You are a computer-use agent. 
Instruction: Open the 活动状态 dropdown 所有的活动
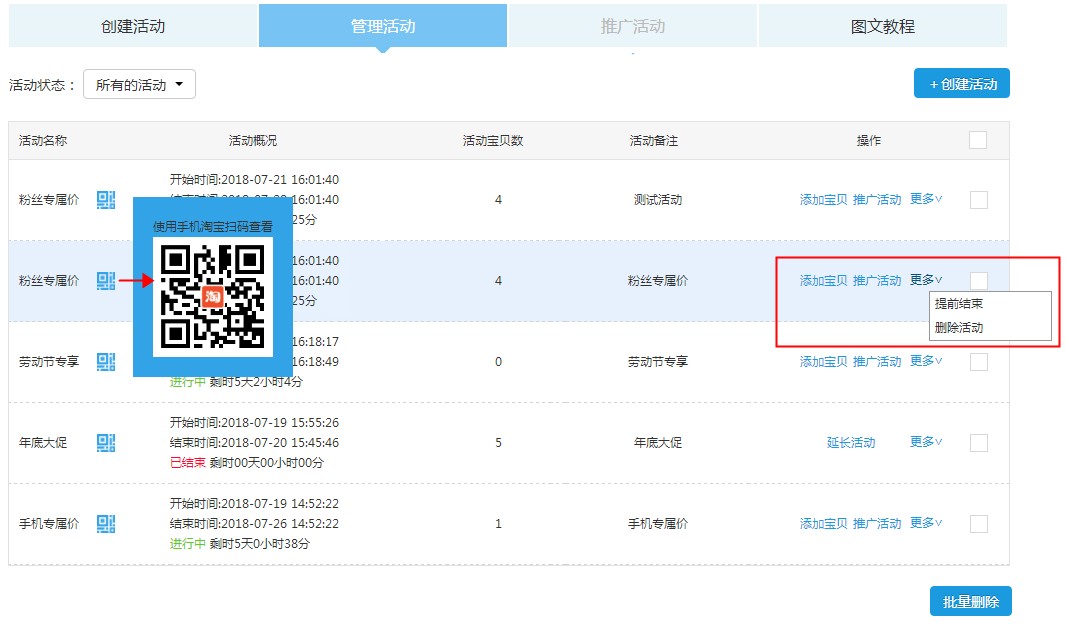click(x=139, y=84)
